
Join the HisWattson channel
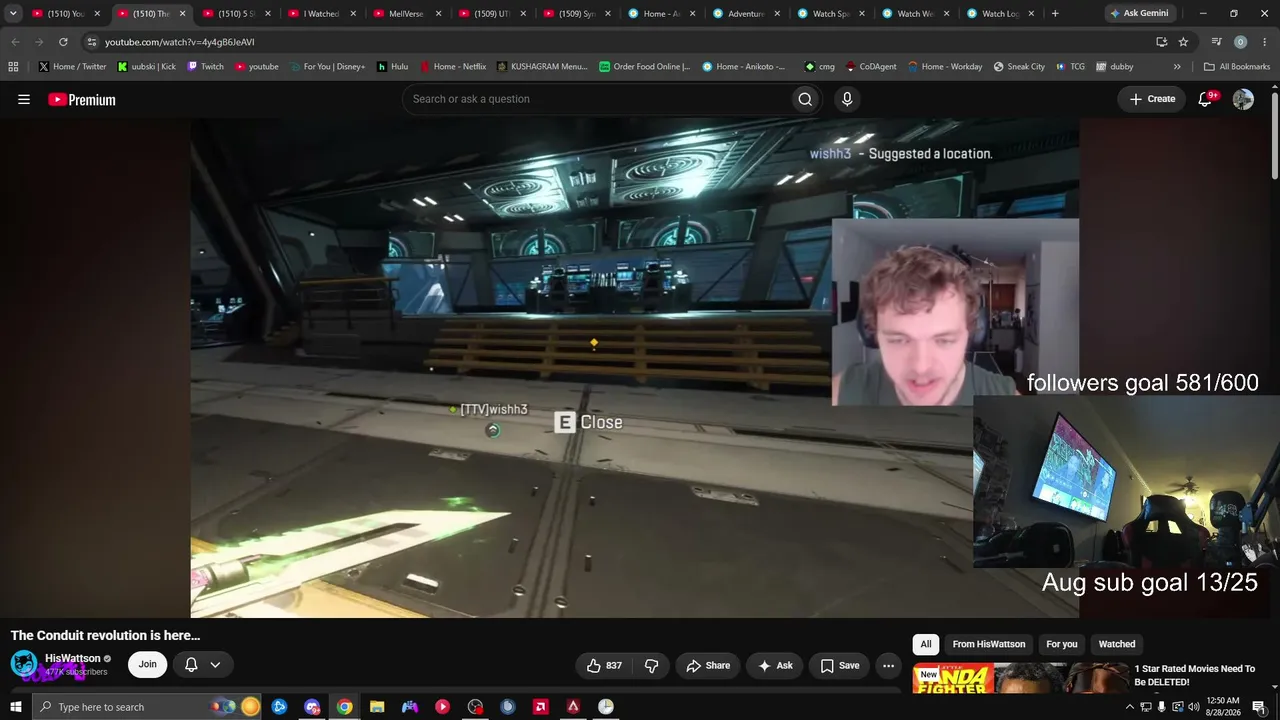(147, 665)
